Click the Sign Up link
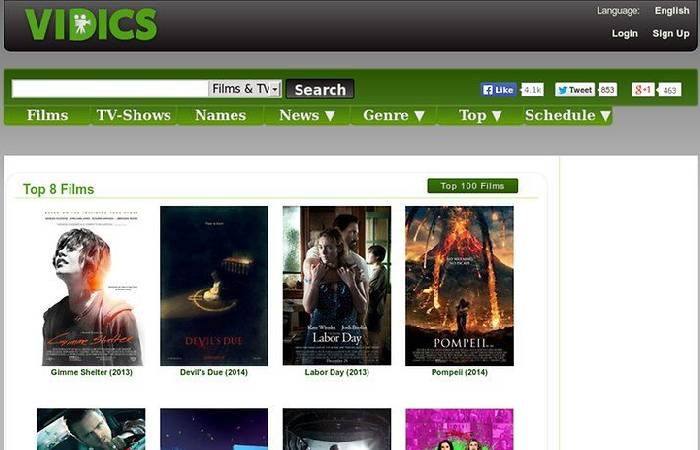This screenshot has height=450, width=700. tap(671, 33)
